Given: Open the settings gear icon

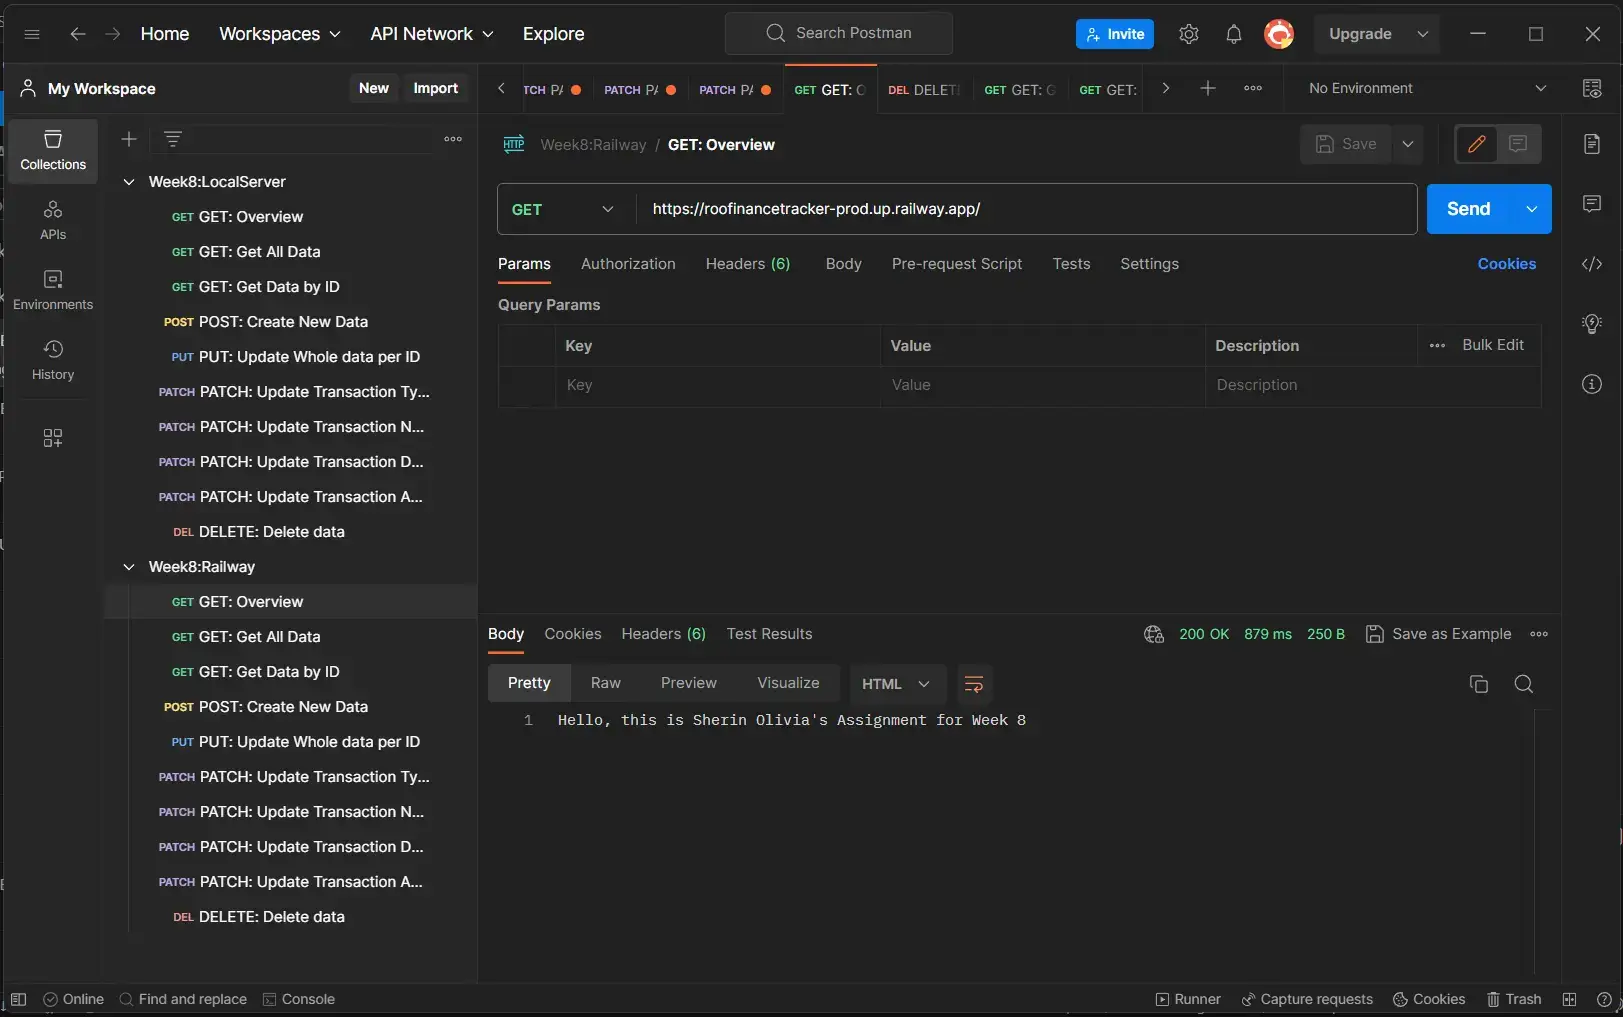Looking at the screenshot, I should (x=1188, y=34).
